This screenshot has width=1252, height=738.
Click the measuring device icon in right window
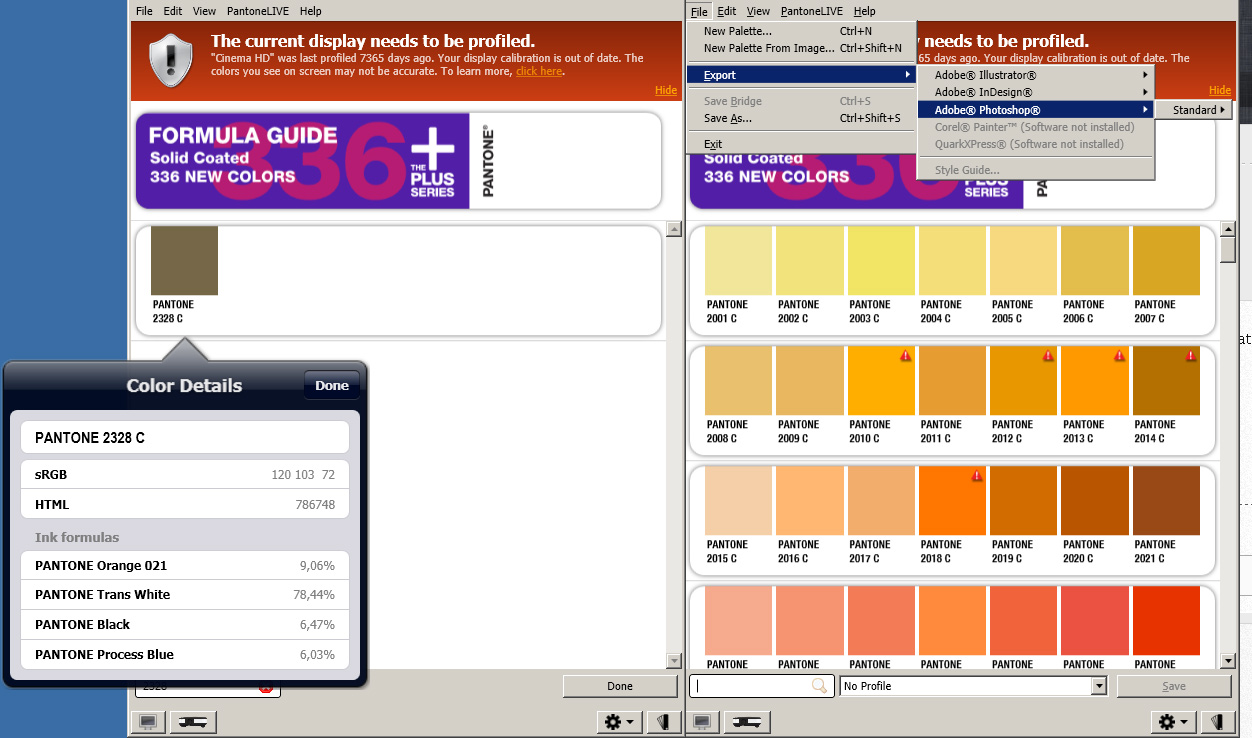[749, 721]
